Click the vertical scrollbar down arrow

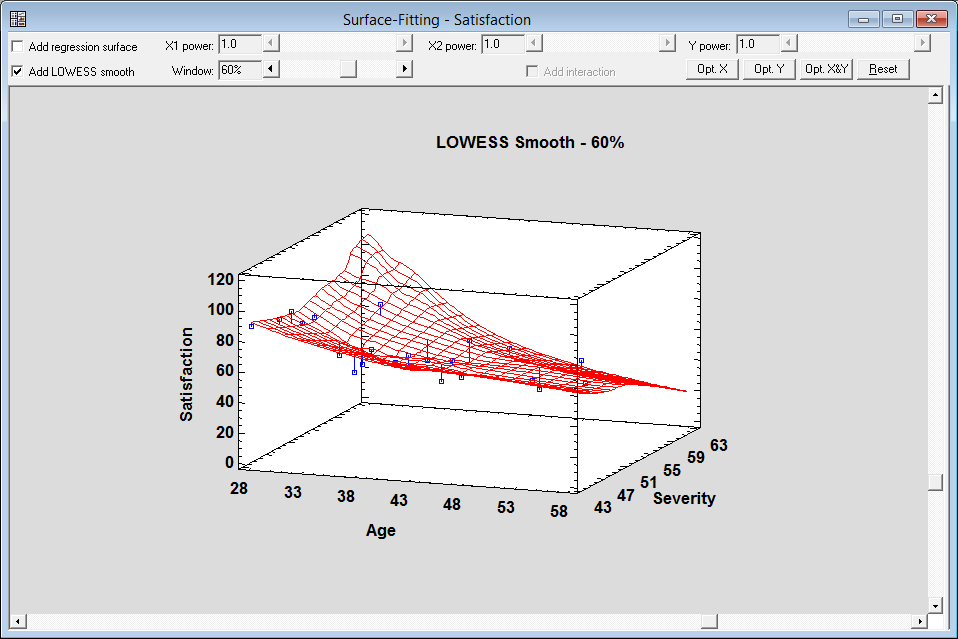click(935, 606)
